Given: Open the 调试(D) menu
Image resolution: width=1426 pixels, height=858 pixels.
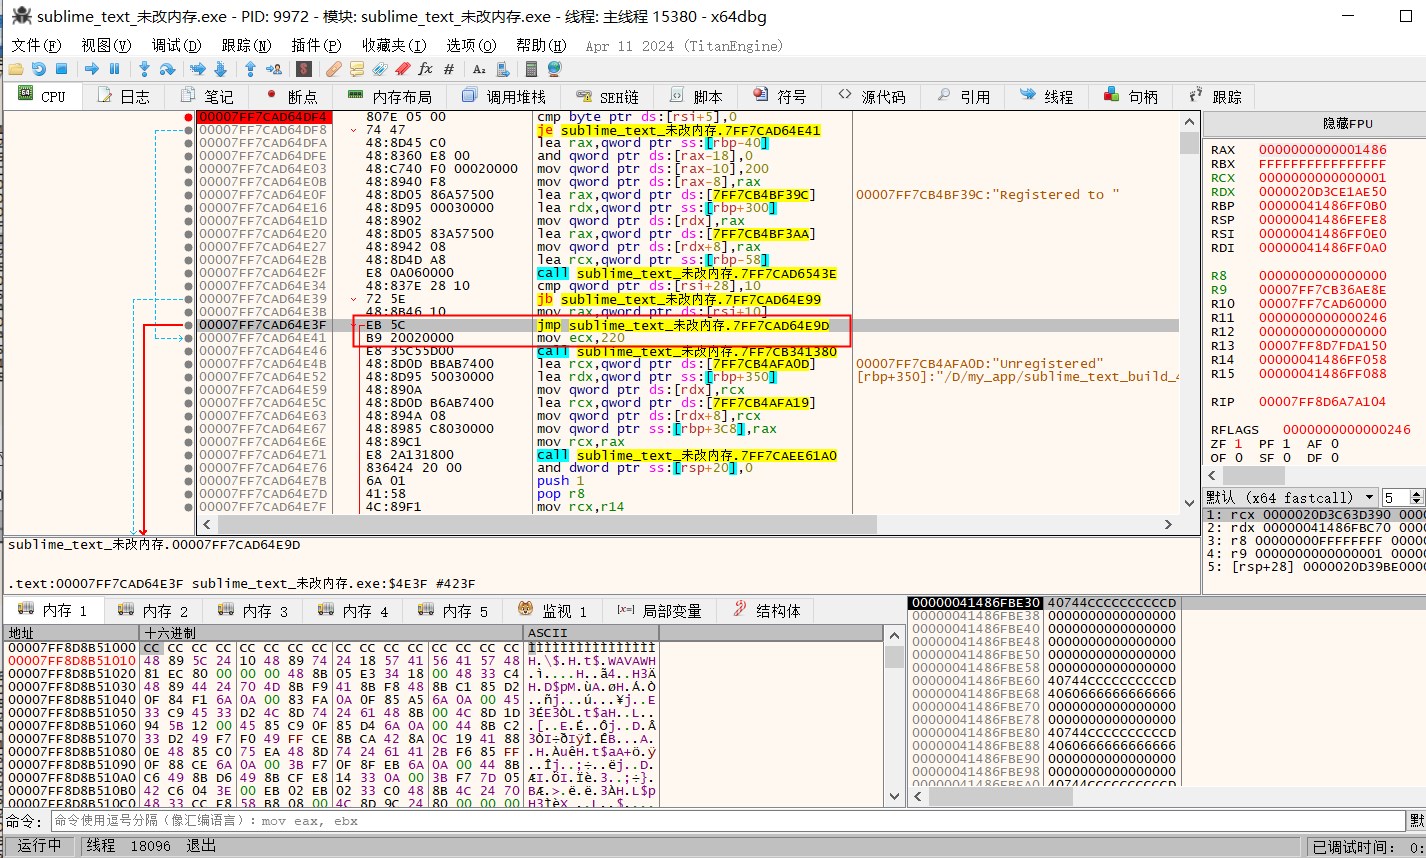Looking at the screenshot, I should (176, 46).
